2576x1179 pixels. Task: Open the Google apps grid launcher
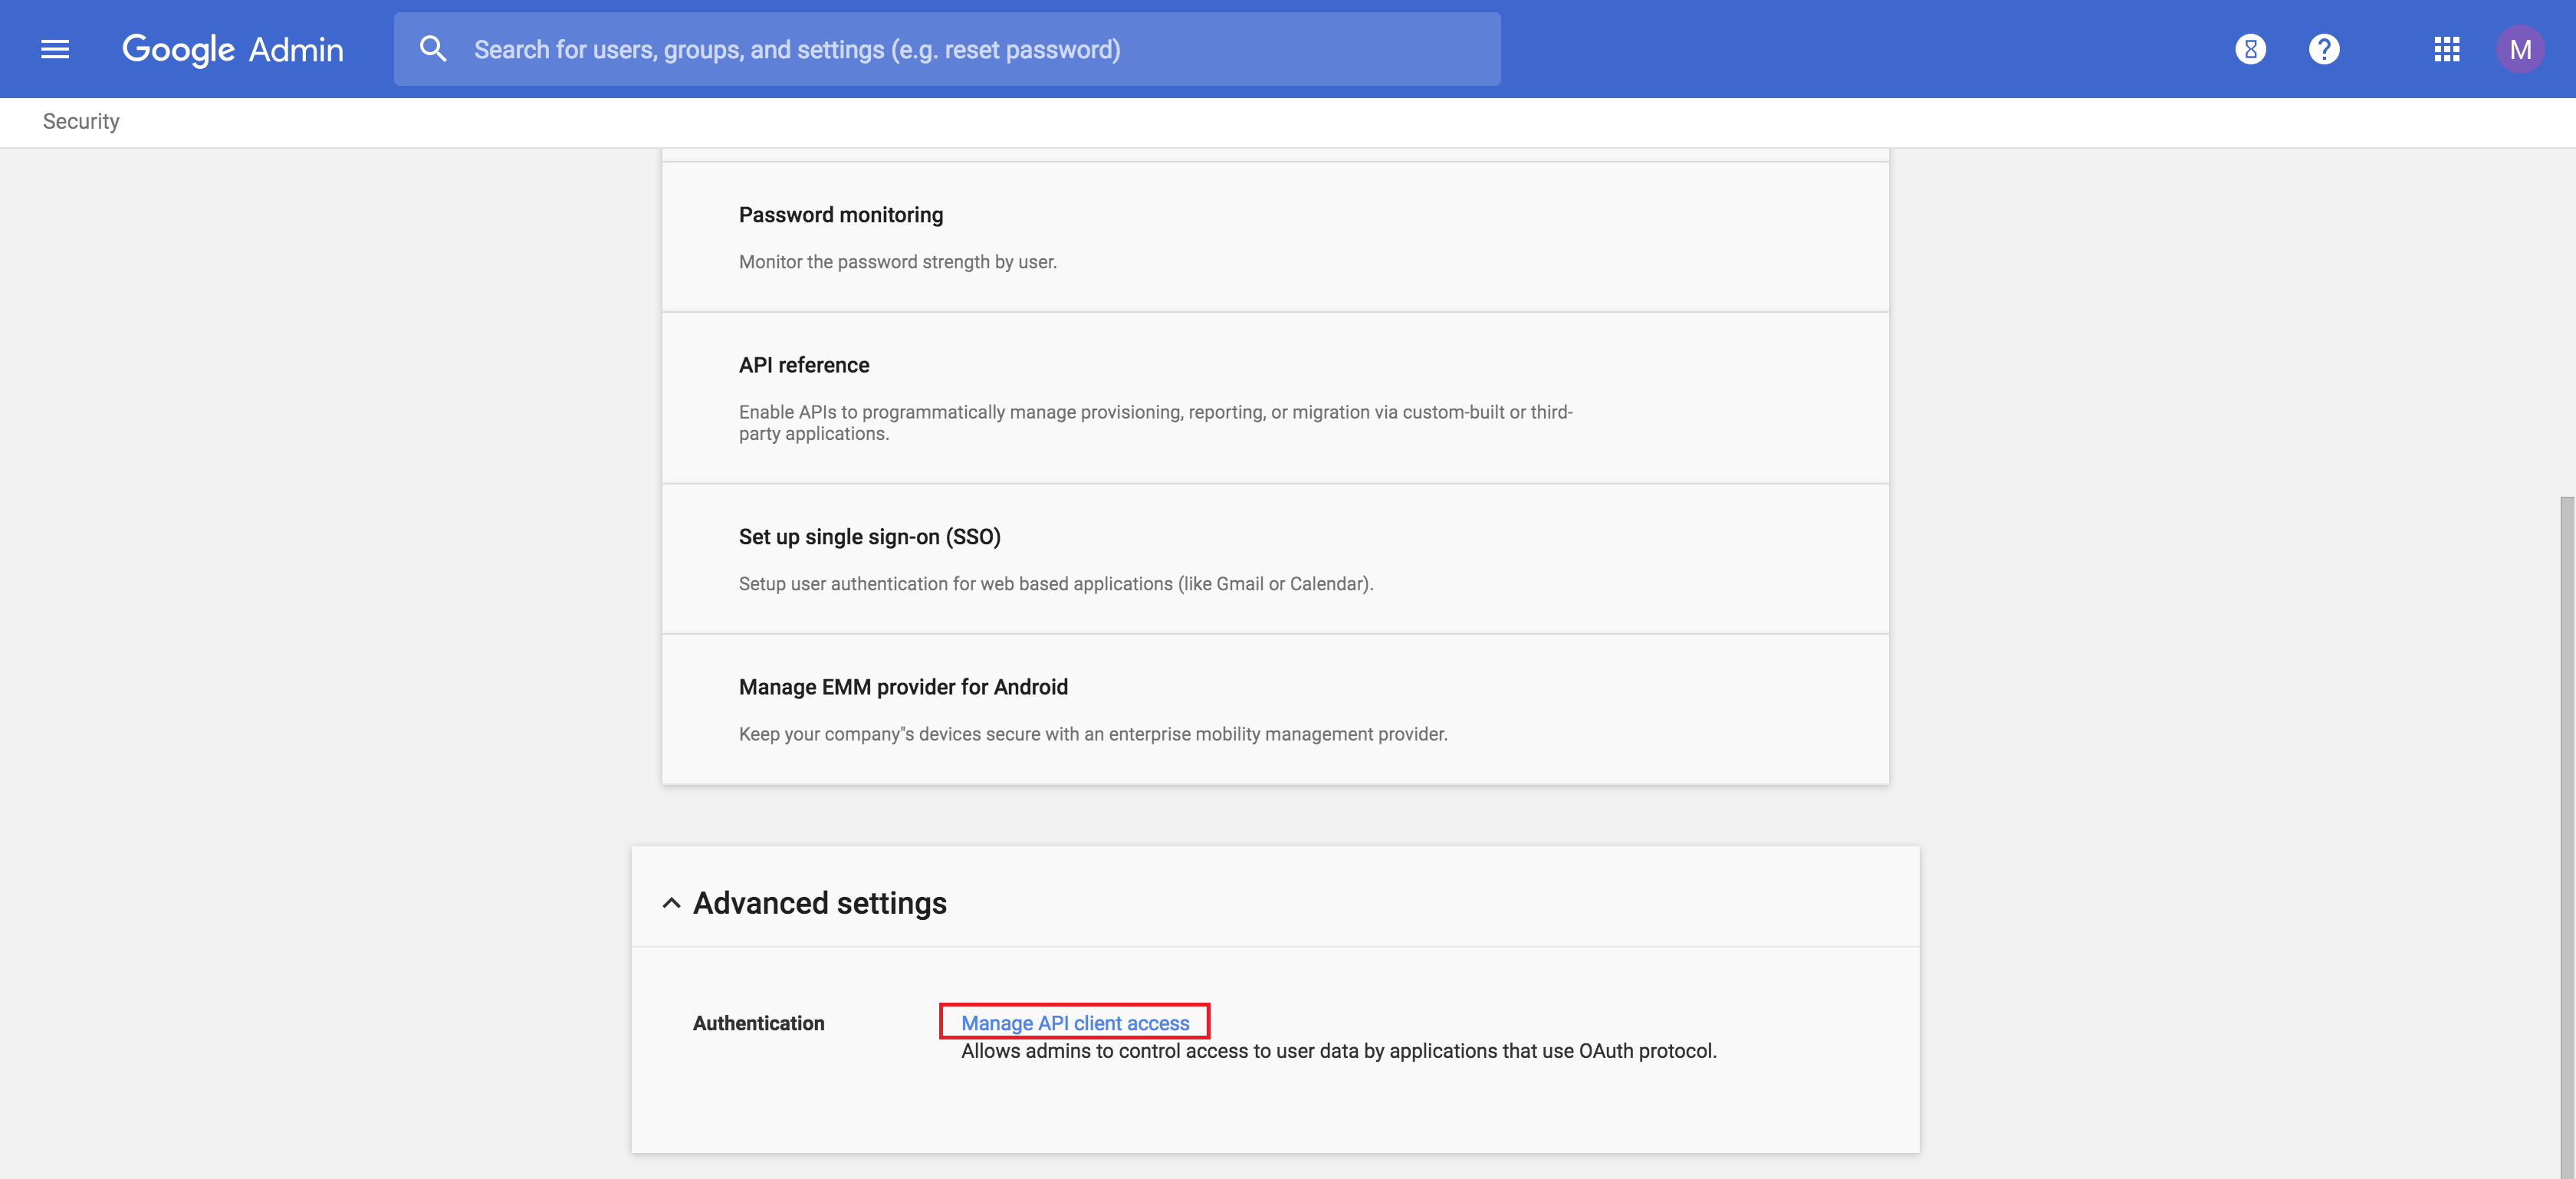click(x=2447, y=48)
